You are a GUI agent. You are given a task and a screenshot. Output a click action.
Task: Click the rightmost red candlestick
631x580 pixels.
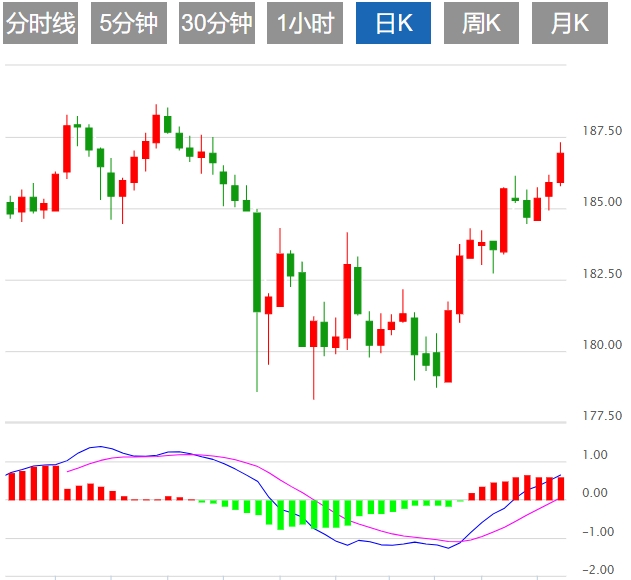coord(560,168)
